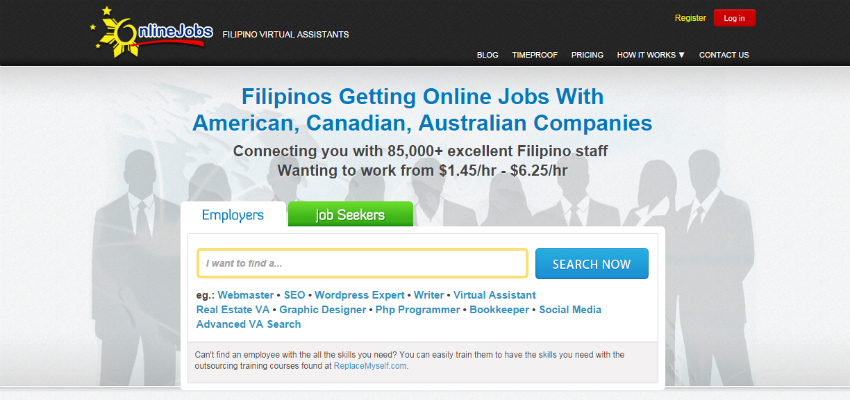
Task: Pick the Real Estate VA link
Action: click(x=233, y=310)
